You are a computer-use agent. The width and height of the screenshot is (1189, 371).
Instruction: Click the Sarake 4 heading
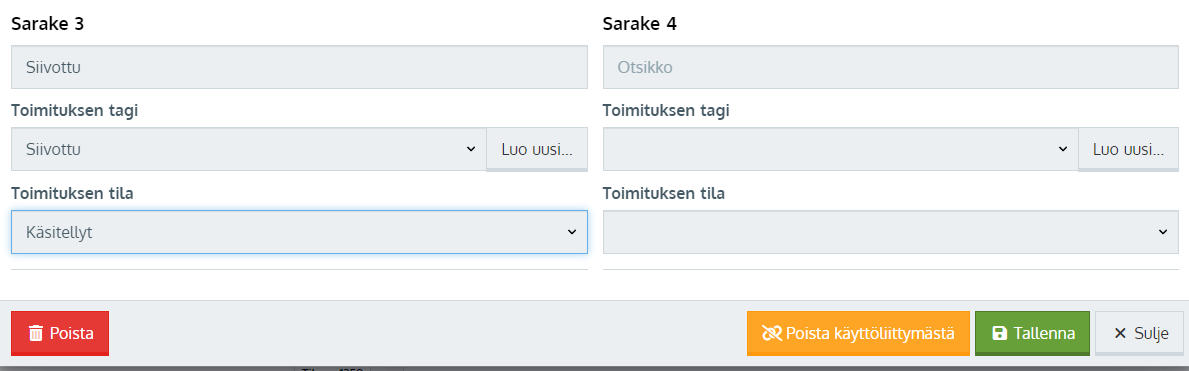(640, 24)
